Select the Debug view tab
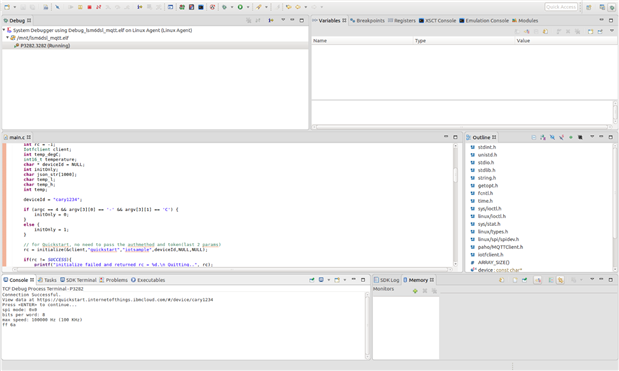 click(17, 21)
